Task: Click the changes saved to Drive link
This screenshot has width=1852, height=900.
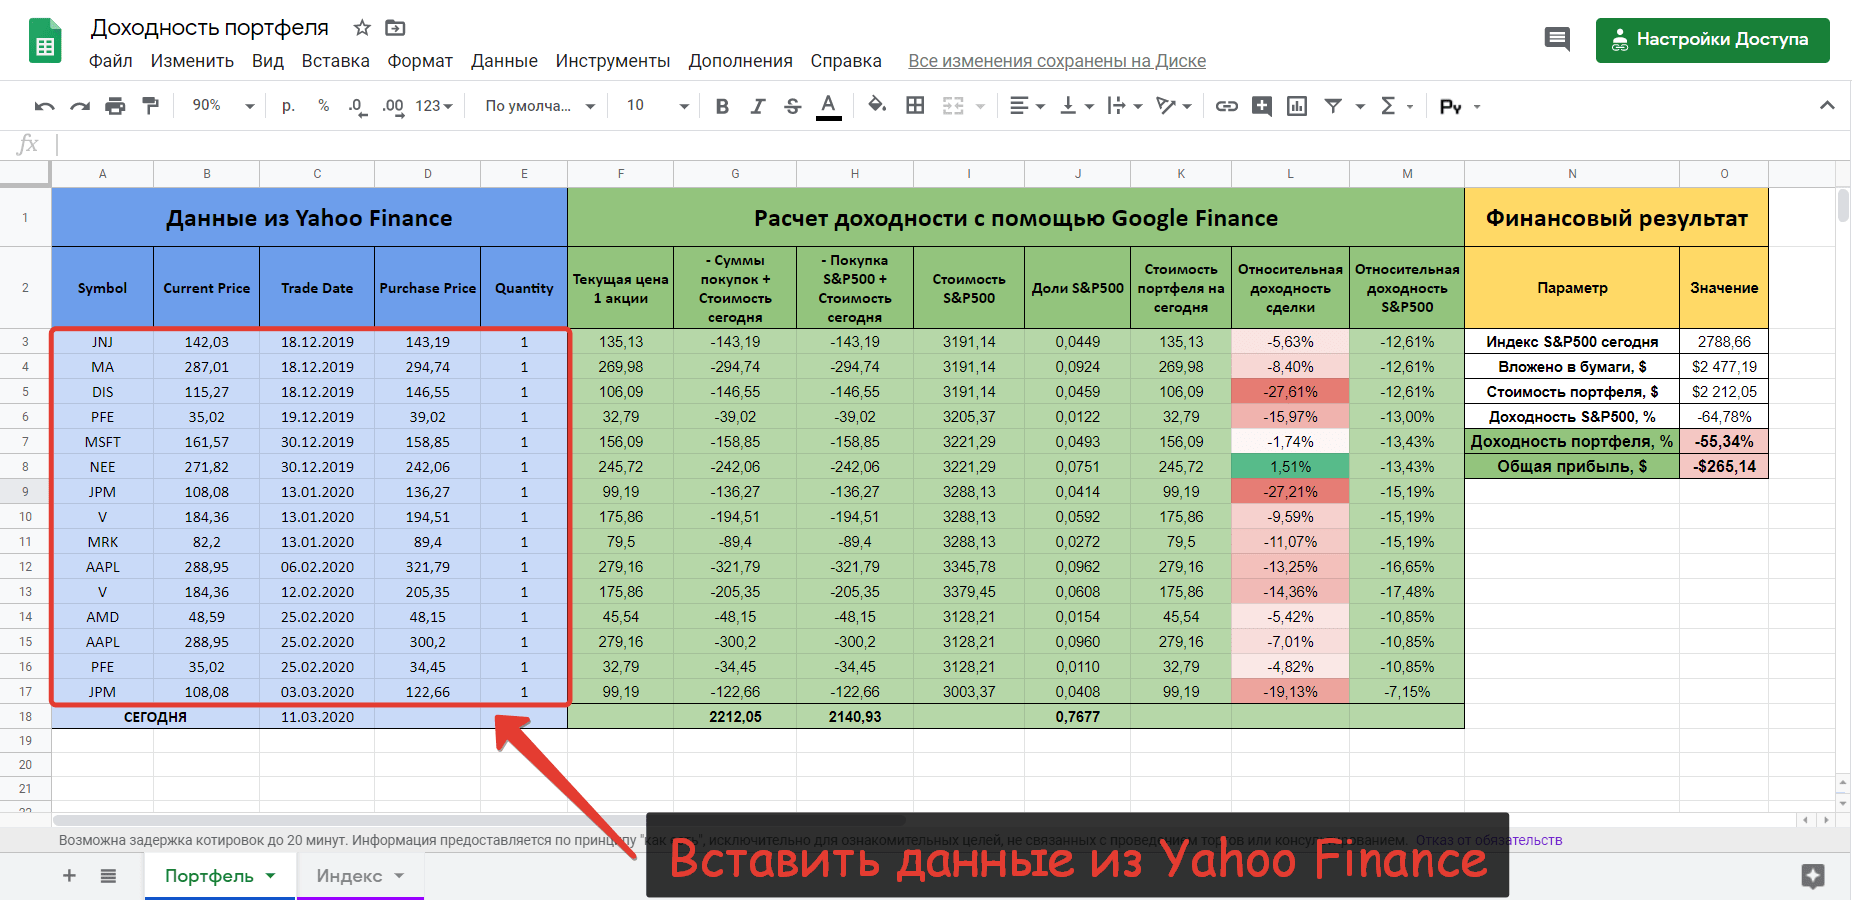Action: pos(1057,61)
